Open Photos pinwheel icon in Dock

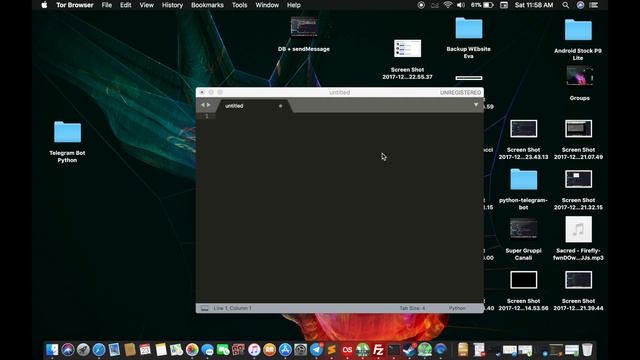pyautogui.click(x=192, y=350)
